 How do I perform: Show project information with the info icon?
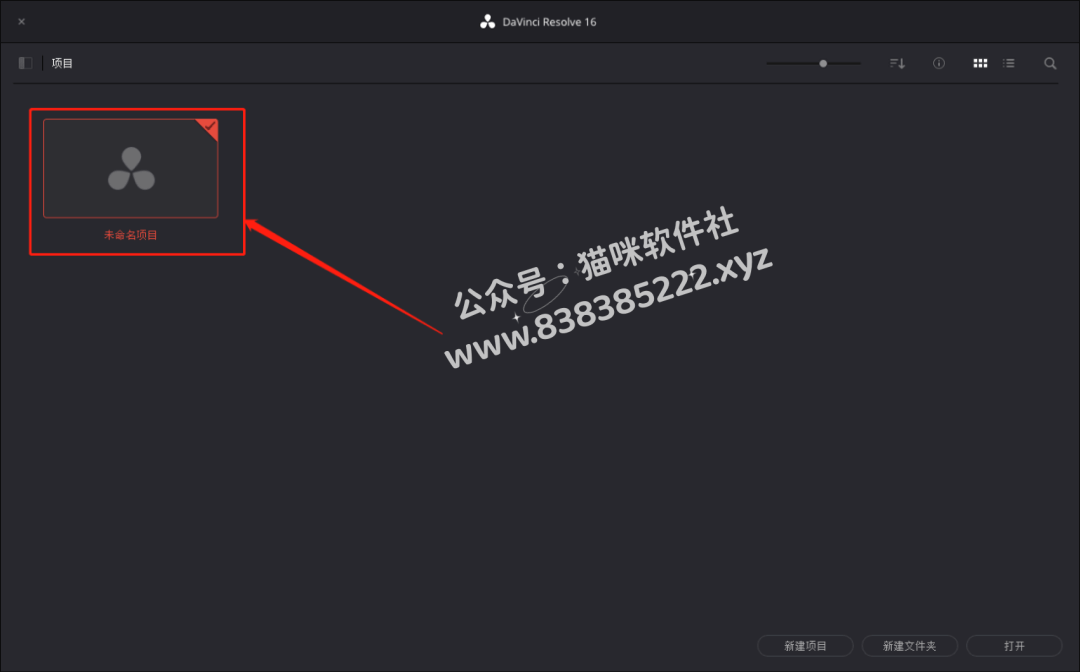click(x=939, y=63)
